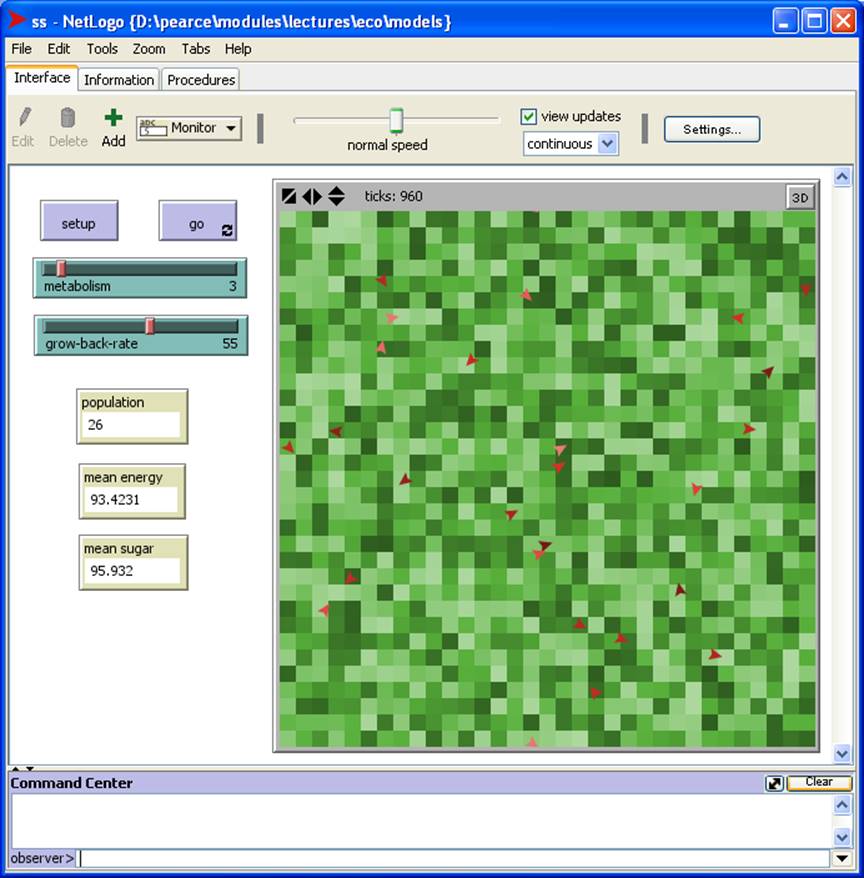The image size is (864, 878).
Task: Clear the Command Center output
Action: pyautogui.click(x=818, y=783)
